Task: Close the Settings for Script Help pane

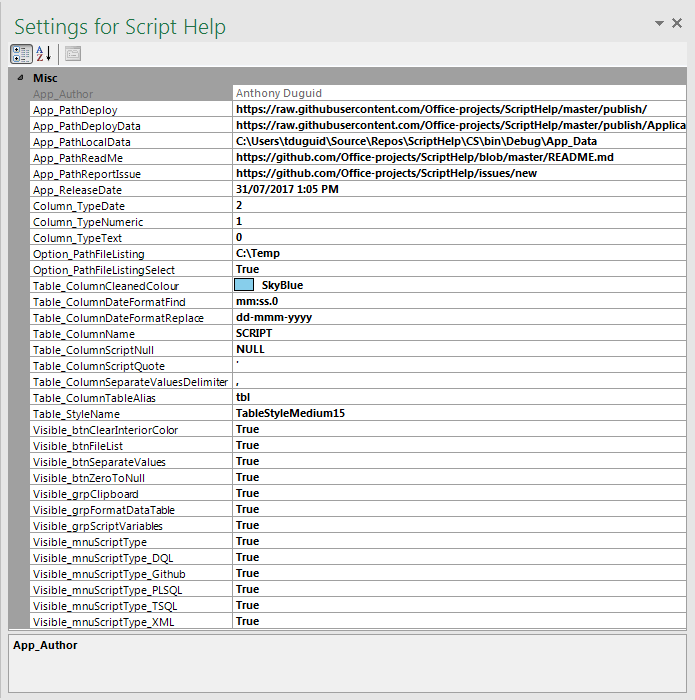Action: point(677,23)
